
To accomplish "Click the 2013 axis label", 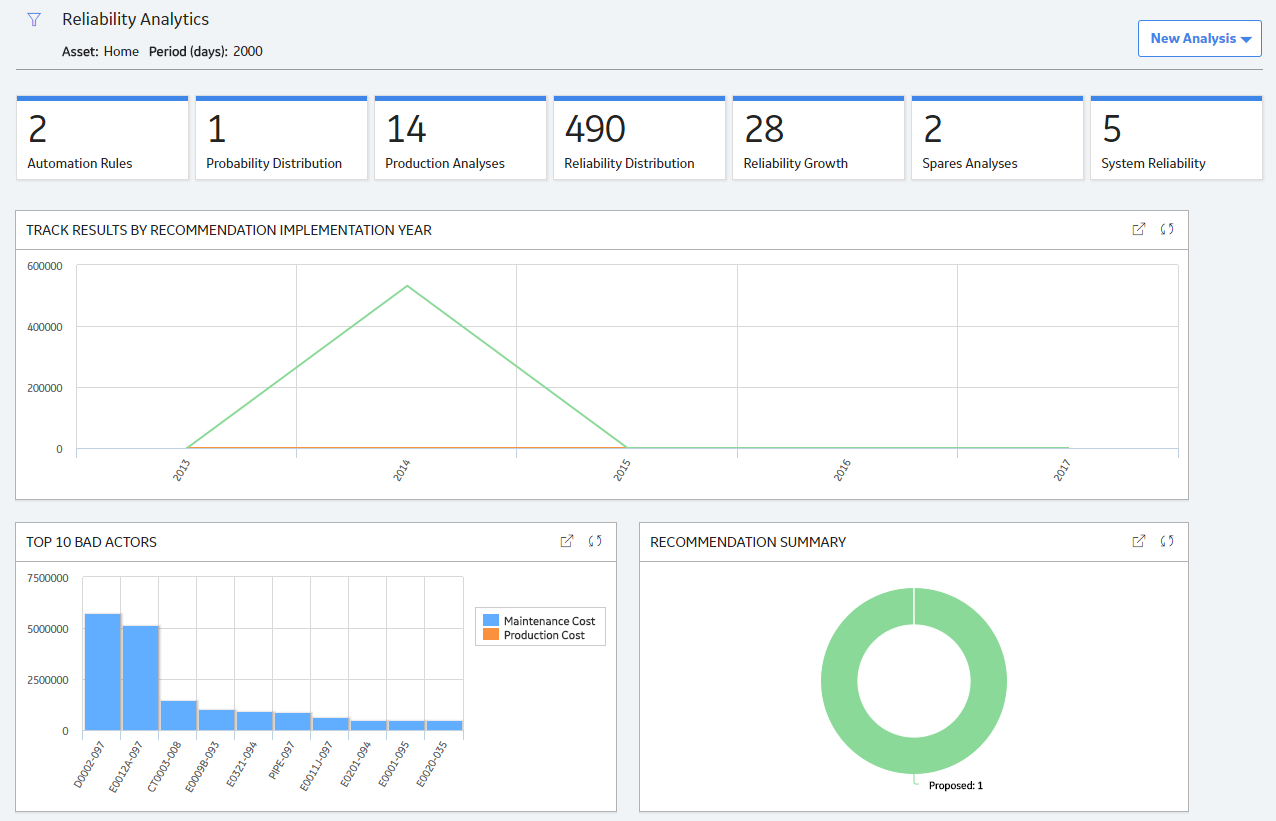I will click(183, 471).
